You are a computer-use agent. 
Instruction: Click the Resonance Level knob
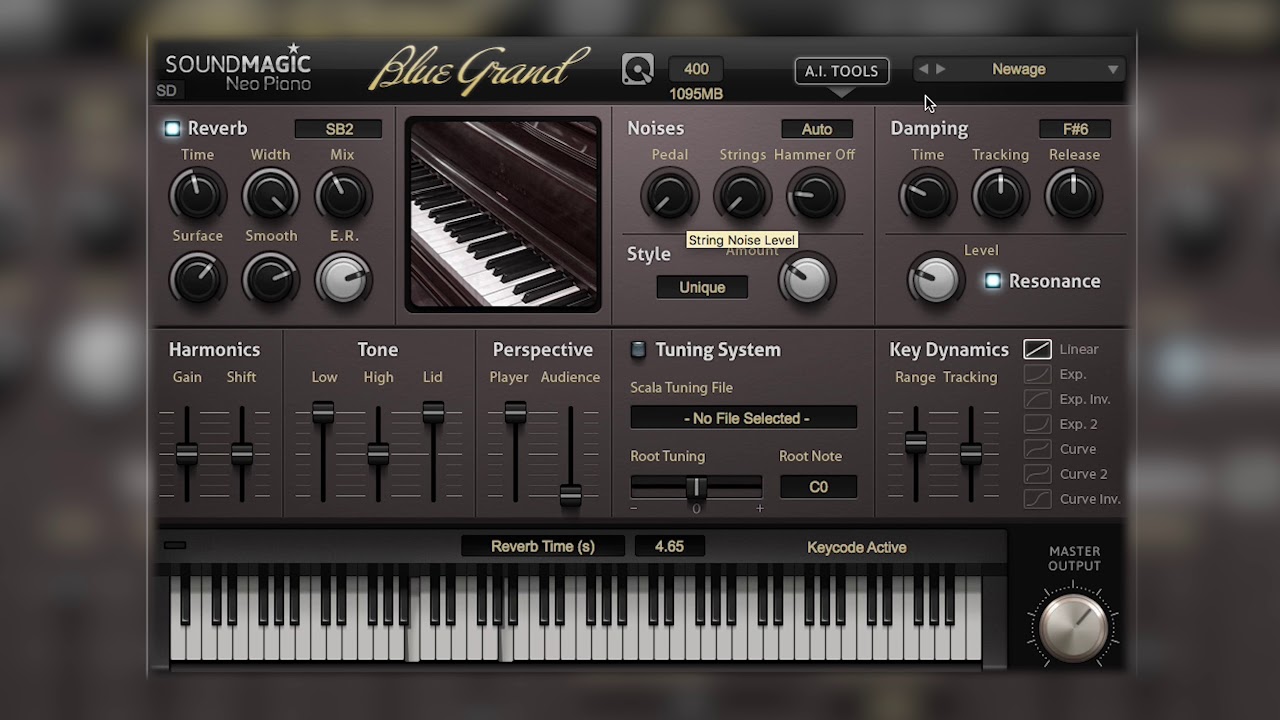[935, 279]
